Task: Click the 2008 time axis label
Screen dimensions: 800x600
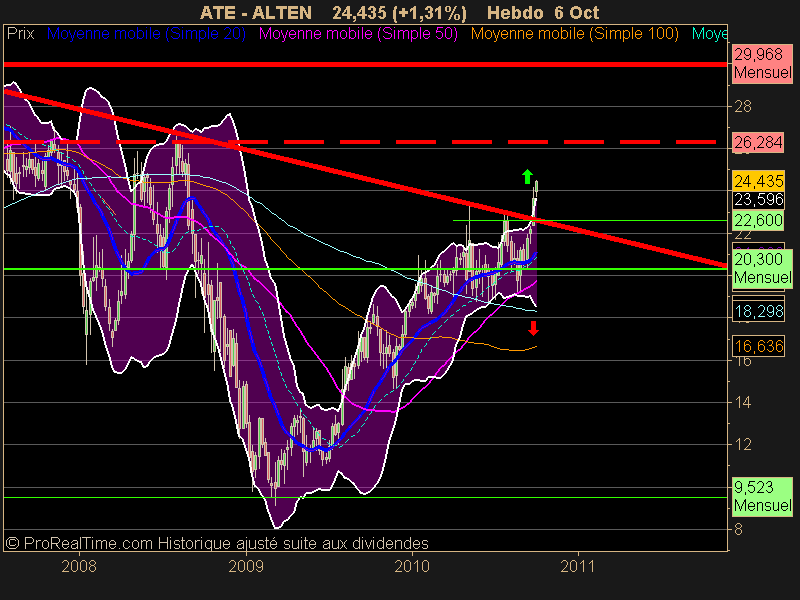Action: pos(79,566)
